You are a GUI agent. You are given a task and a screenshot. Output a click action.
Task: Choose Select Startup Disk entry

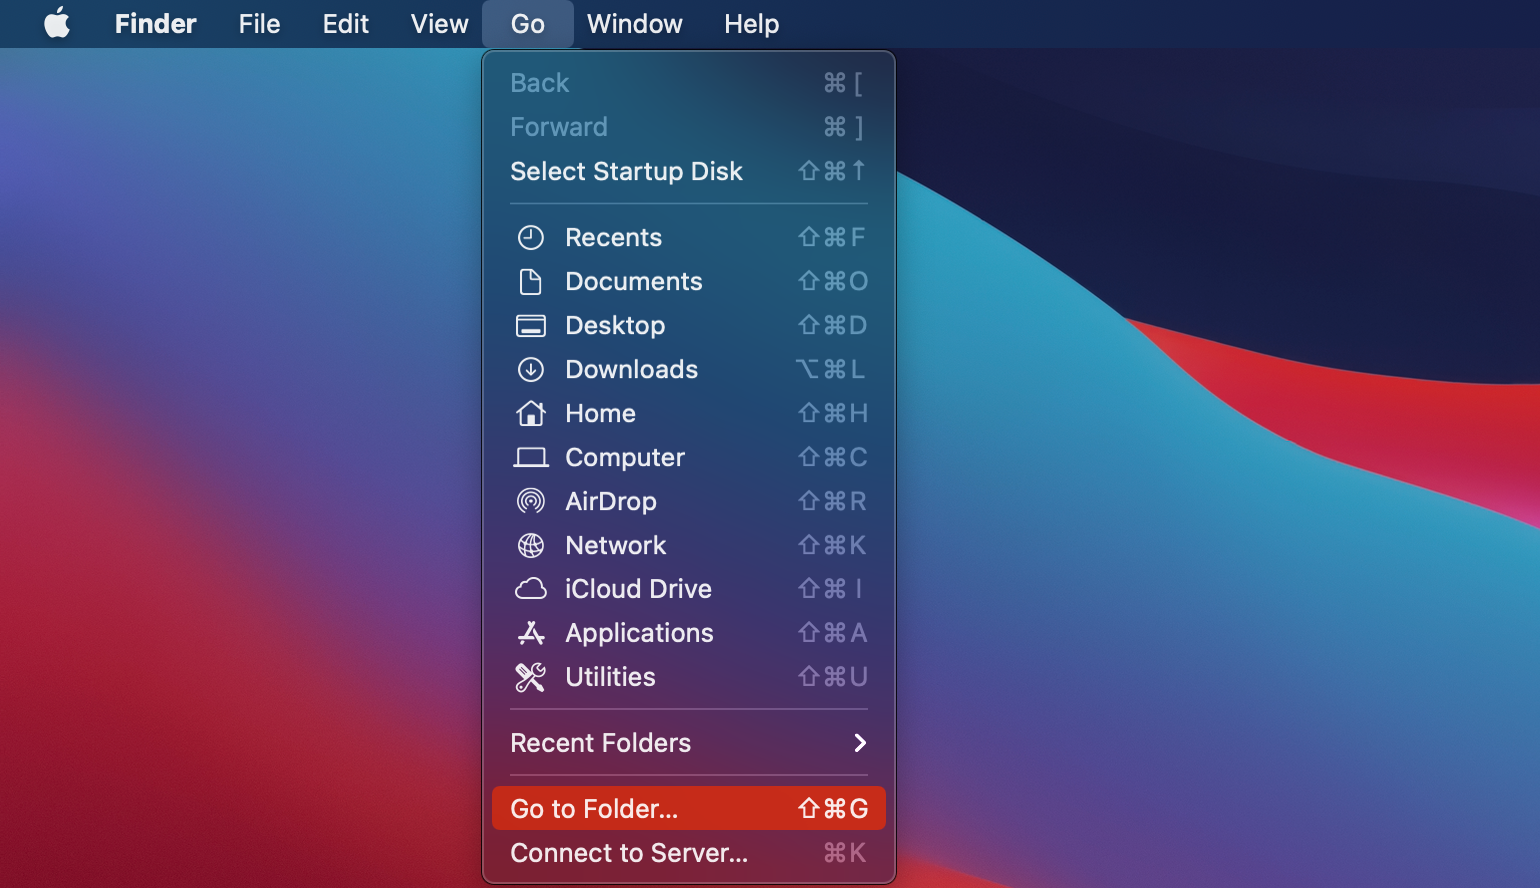[689, 171]
